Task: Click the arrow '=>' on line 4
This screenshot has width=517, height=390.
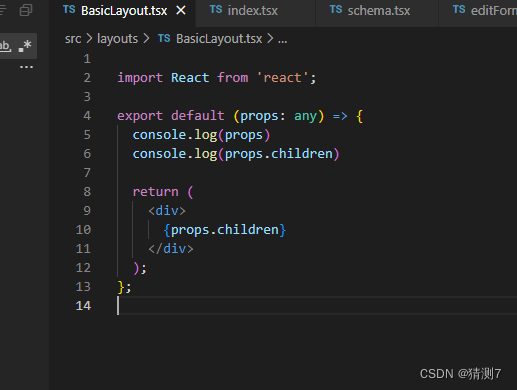Action: pyautogui.click(x=340, y=116)
